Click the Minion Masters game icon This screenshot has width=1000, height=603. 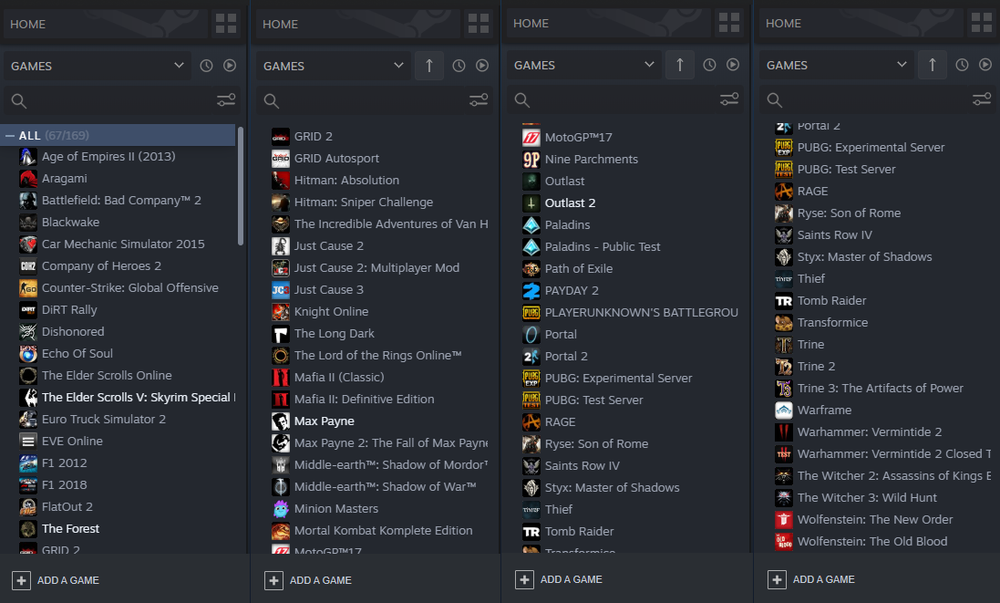click(x=281, y=509)
